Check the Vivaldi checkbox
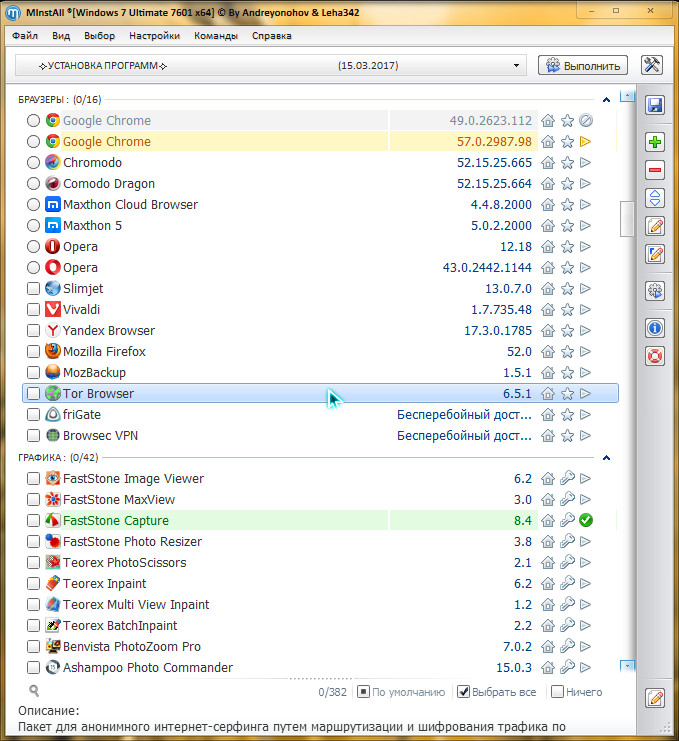The width and height of the screenshot is (679, 741). (x=33, y=310)
